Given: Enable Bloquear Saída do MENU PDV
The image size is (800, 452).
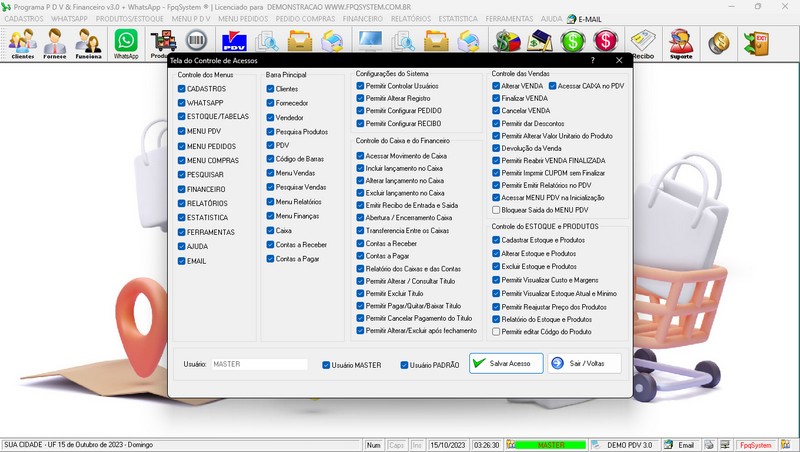Looking at the screenshot, I should coord(496,210).
